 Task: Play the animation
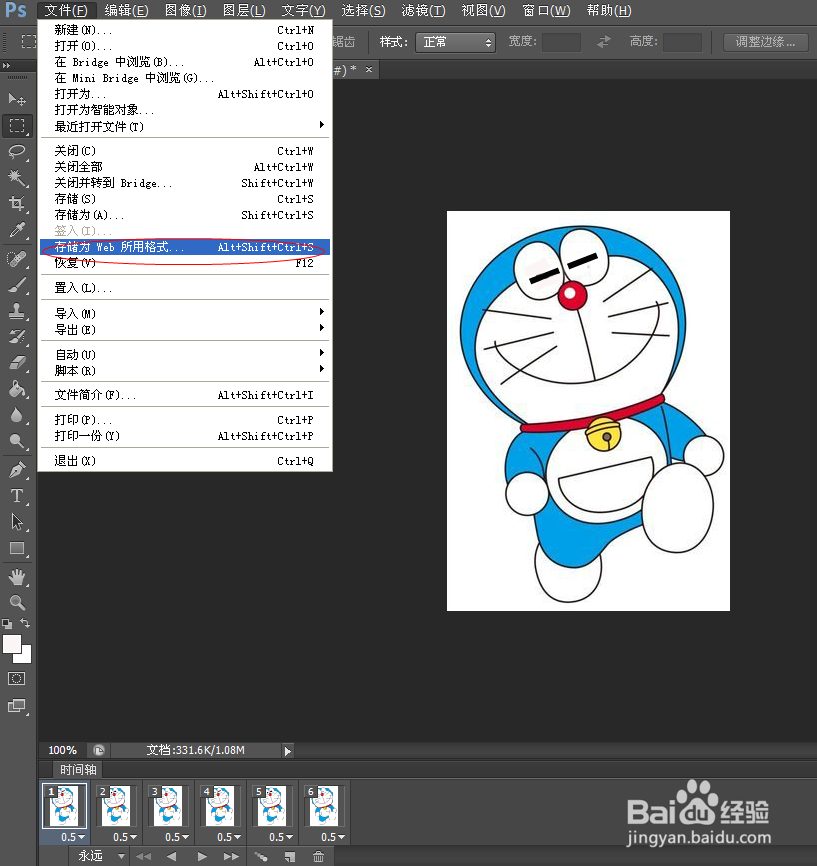pyautogui.click(x=202, y=857)
